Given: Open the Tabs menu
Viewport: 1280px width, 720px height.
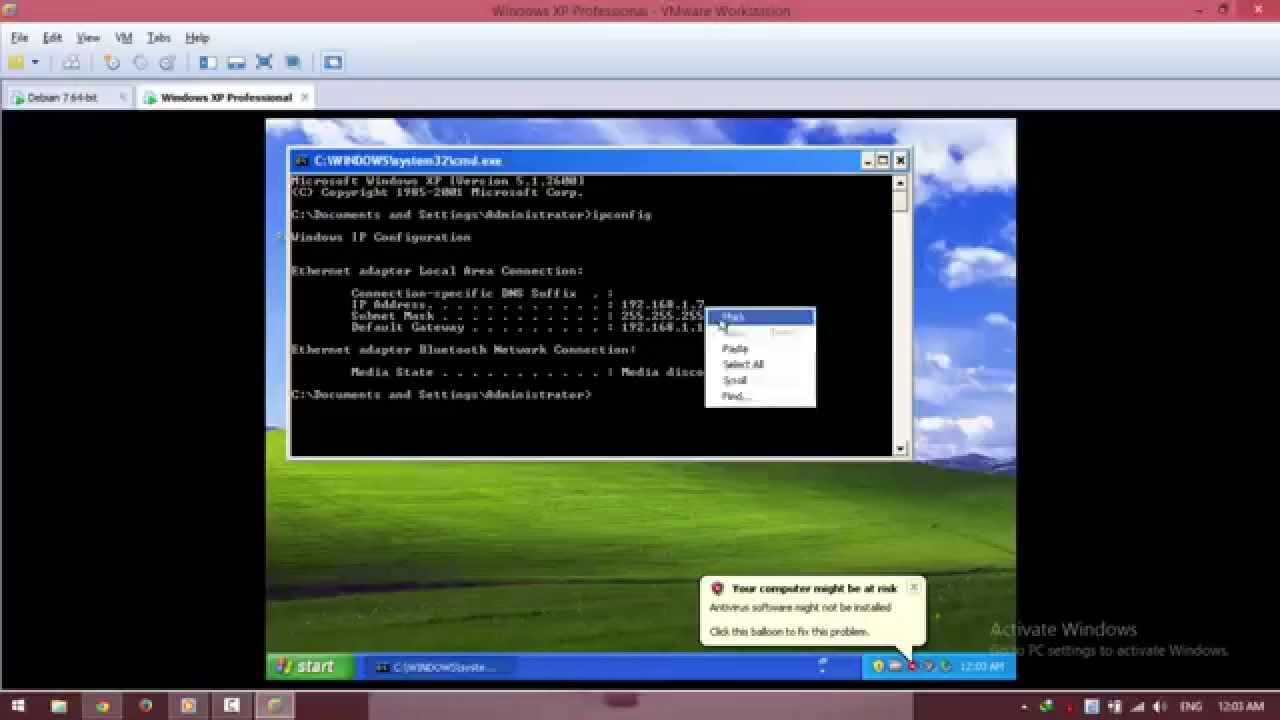Looking at the screenshot, I should (159, 38).
